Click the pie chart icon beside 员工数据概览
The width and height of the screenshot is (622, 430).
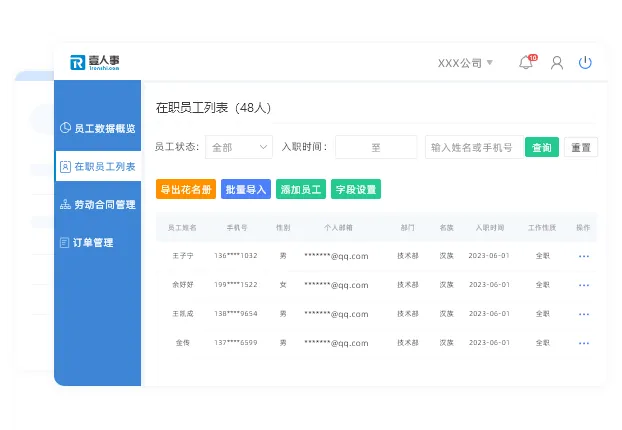(65, 128)
